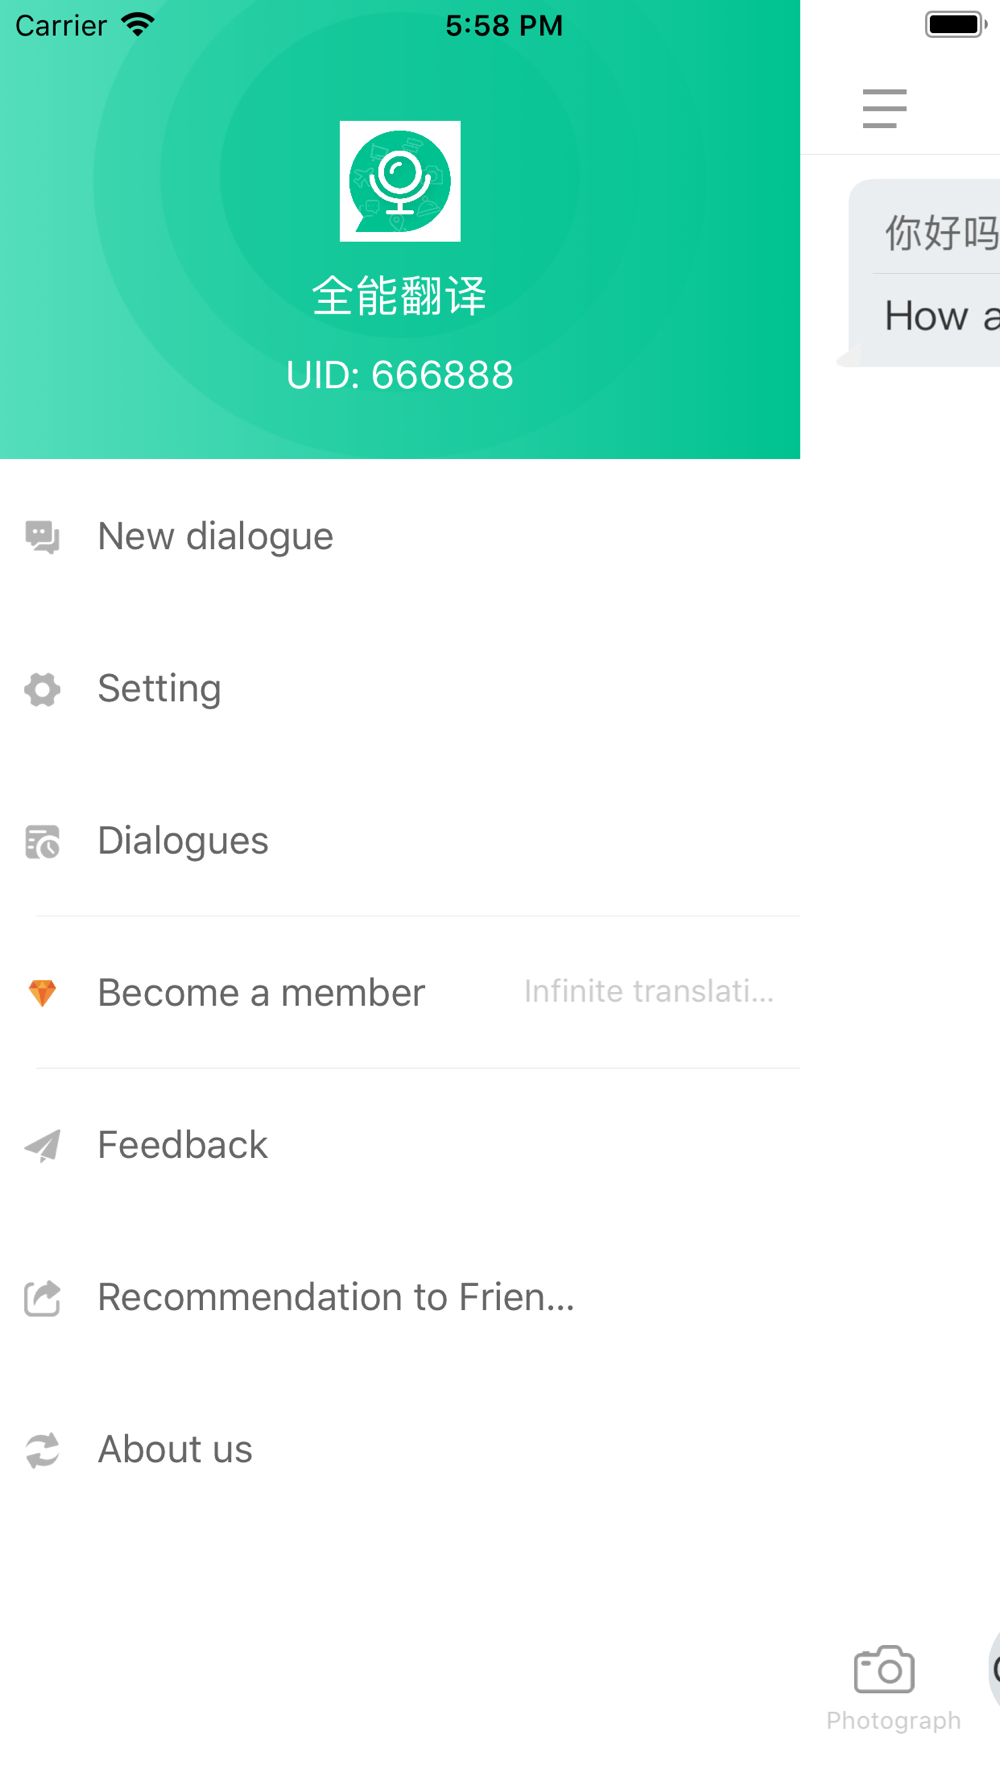Screen dimensions: 1000x1778
Task: Click the share icon for Recommendation
Action: (x=42, y=1298)
